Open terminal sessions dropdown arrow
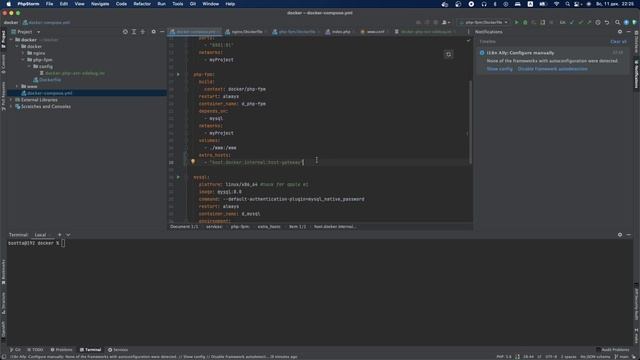Screen dimensions: 640x360 (68, 235)
